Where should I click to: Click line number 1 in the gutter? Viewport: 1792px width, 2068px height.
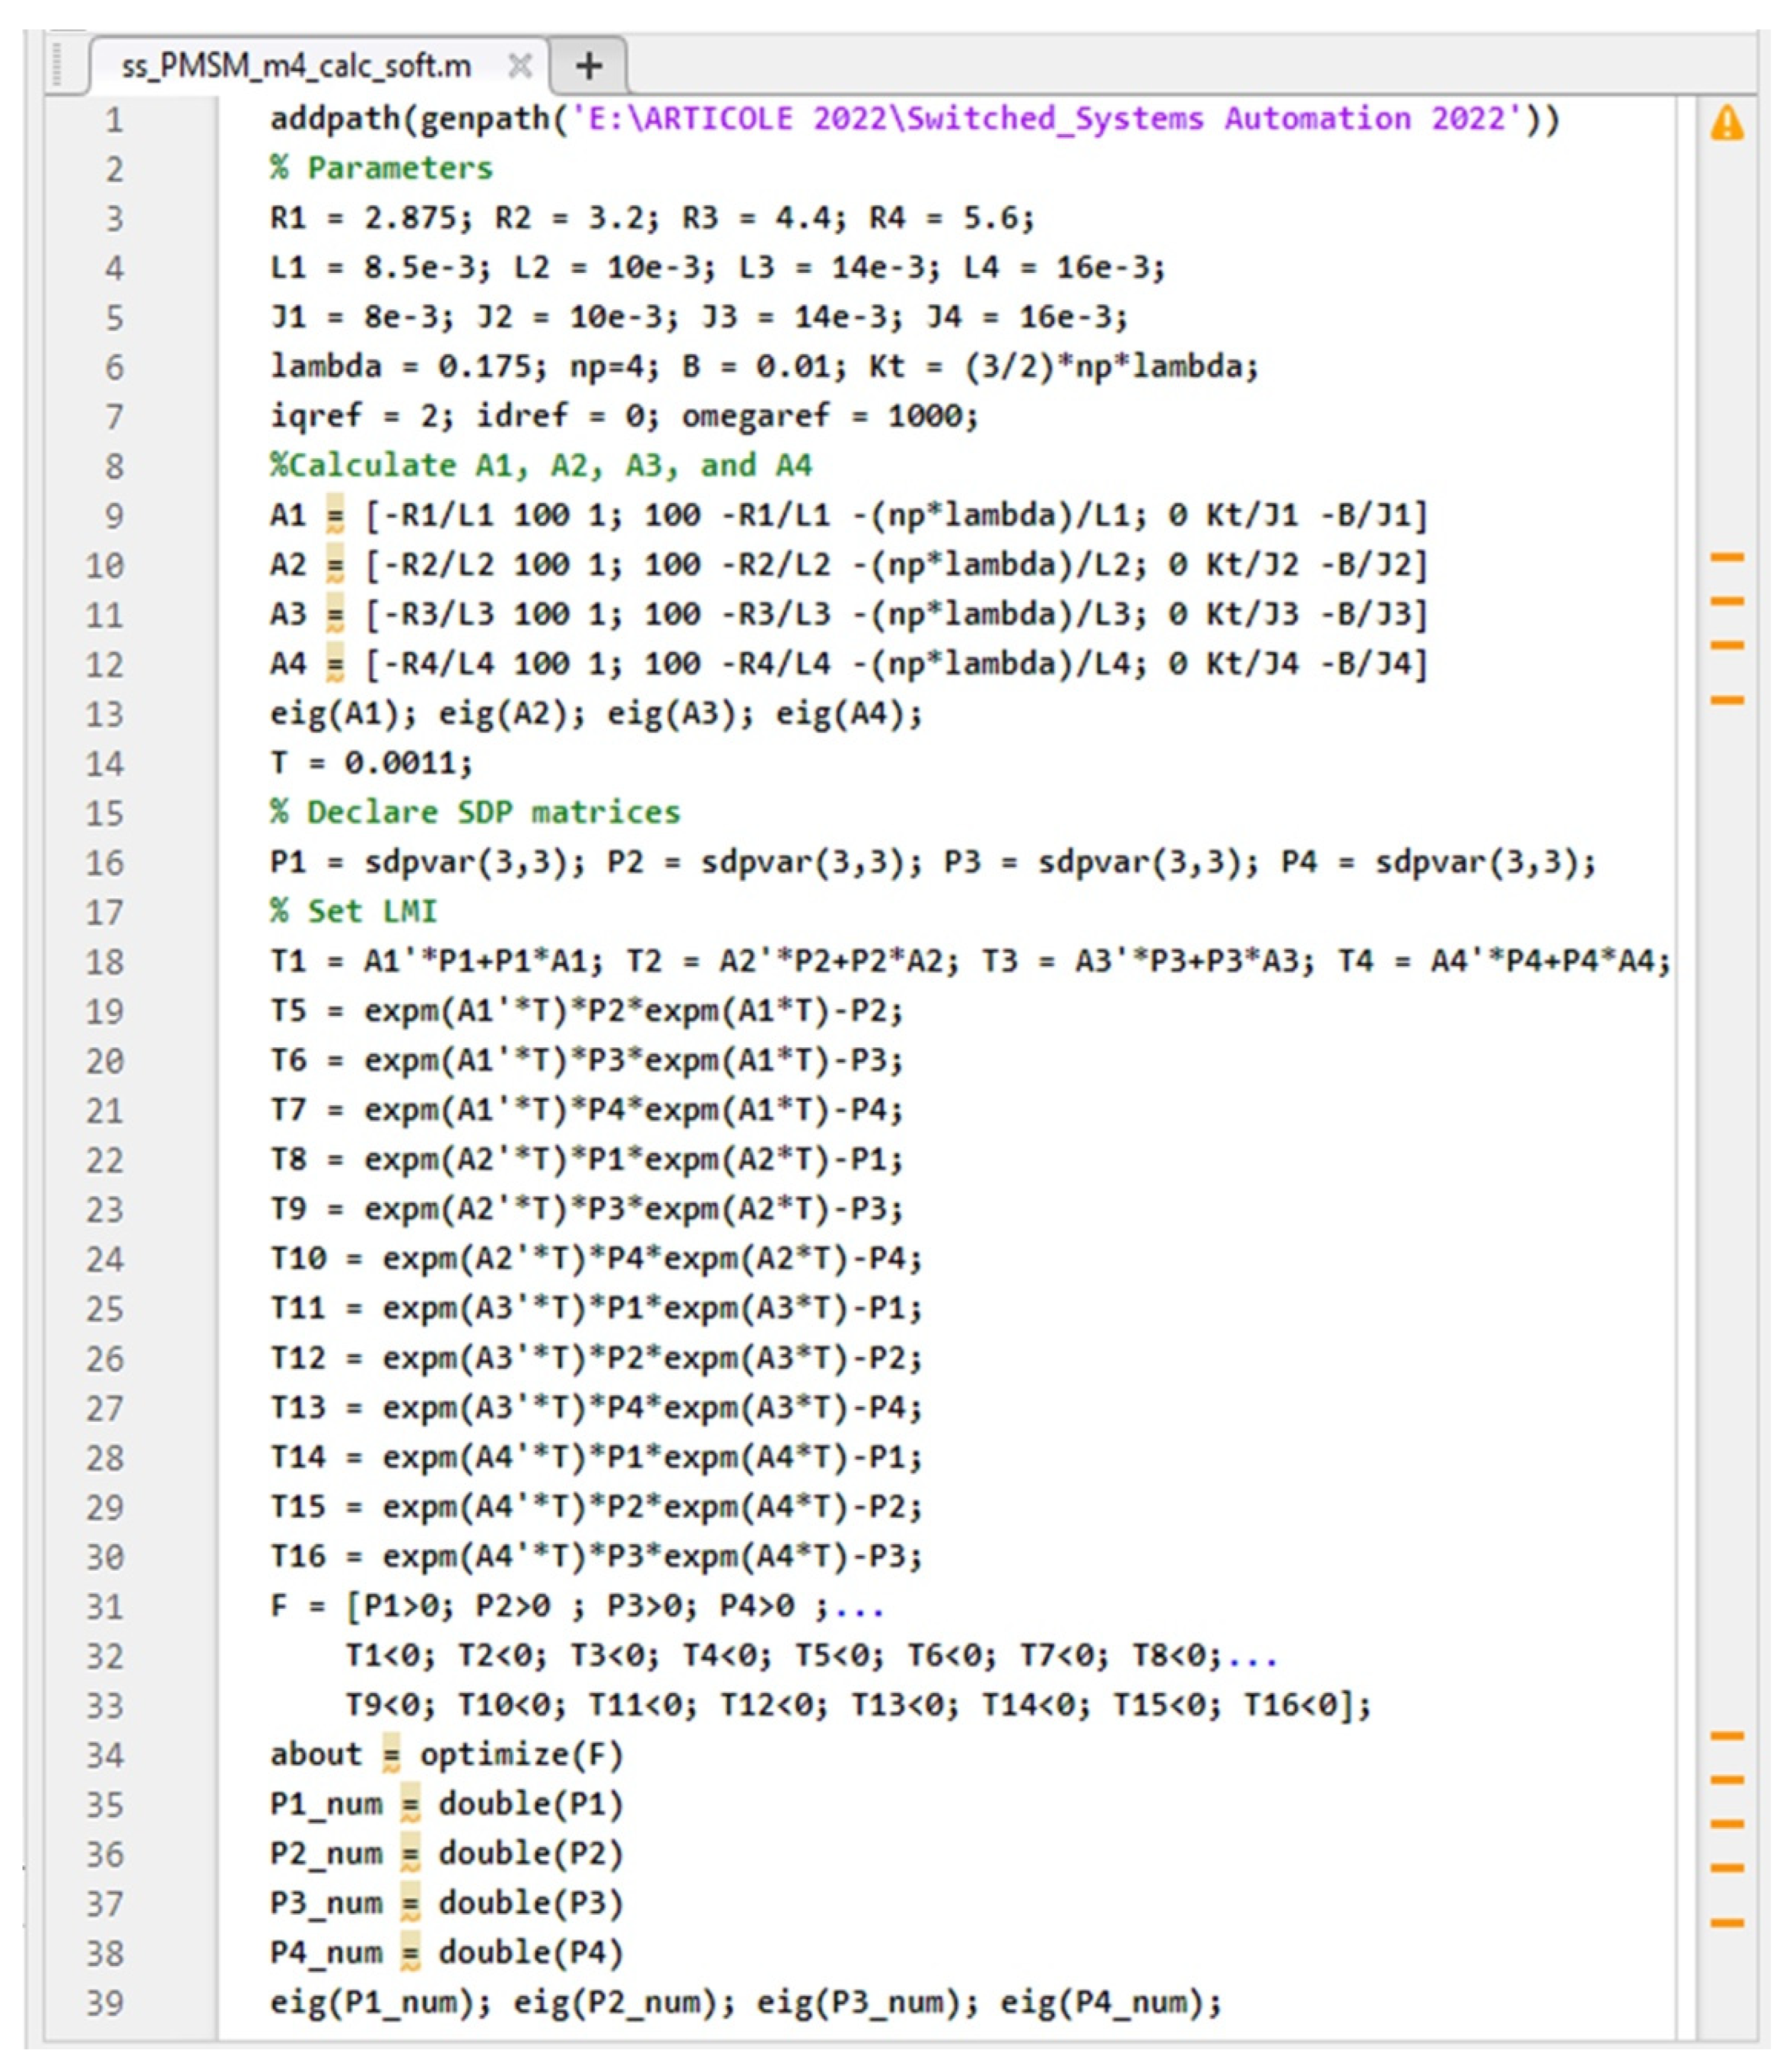point(114,120)
